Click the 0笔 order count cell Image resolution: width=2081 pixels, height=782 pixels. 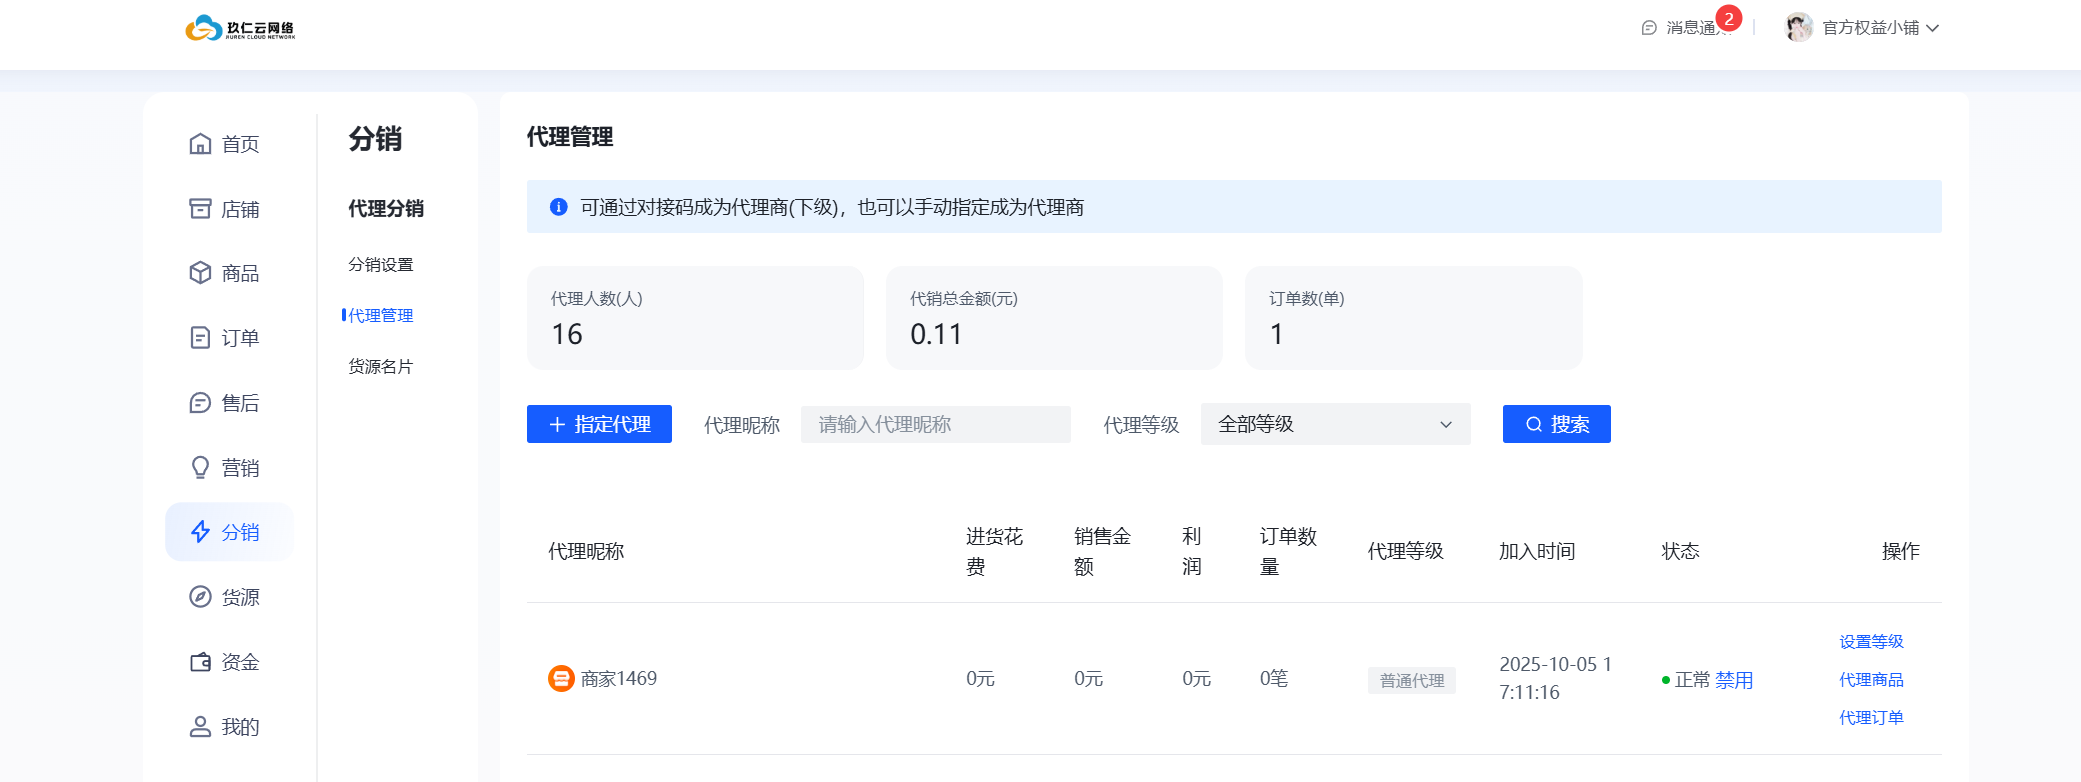[x=1274, y=679]
